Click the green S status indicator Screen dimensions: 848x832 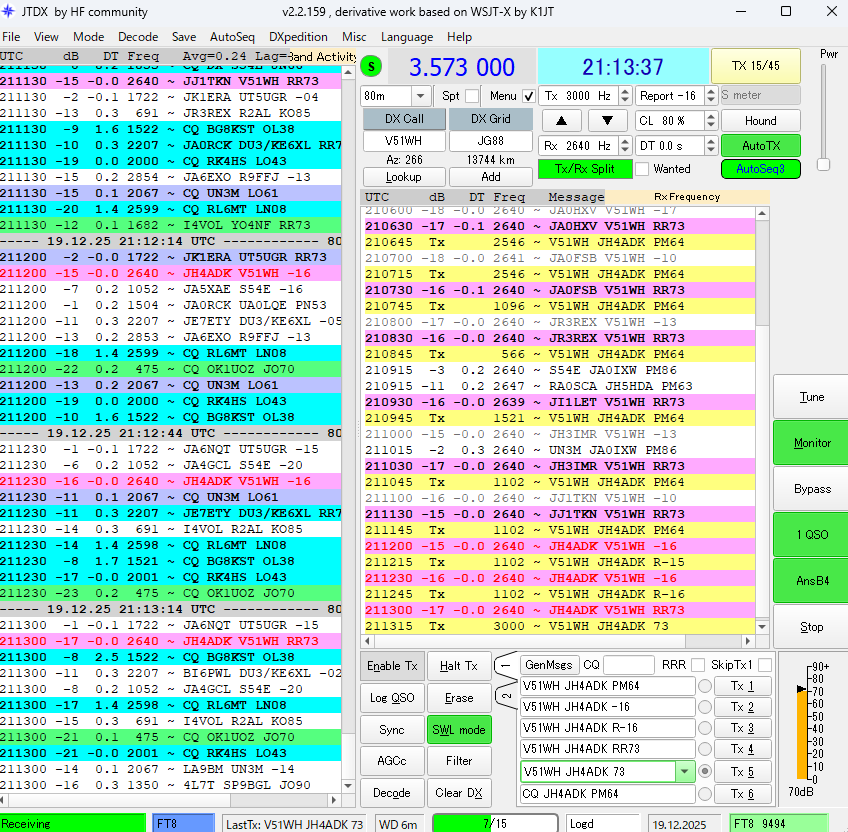click(x=372, y=67)
